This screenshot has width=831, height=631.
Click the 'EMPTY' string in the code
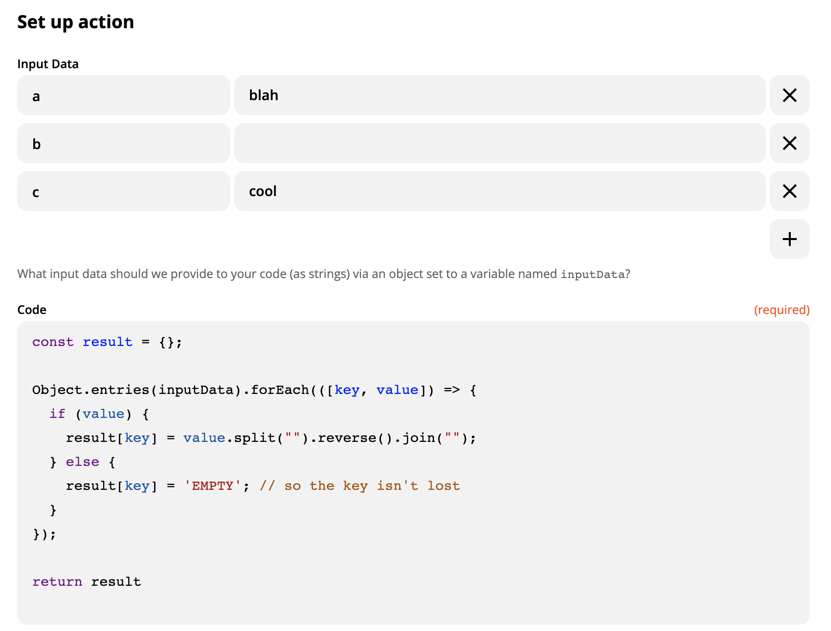pyautogui.click(x=213, y=486)
